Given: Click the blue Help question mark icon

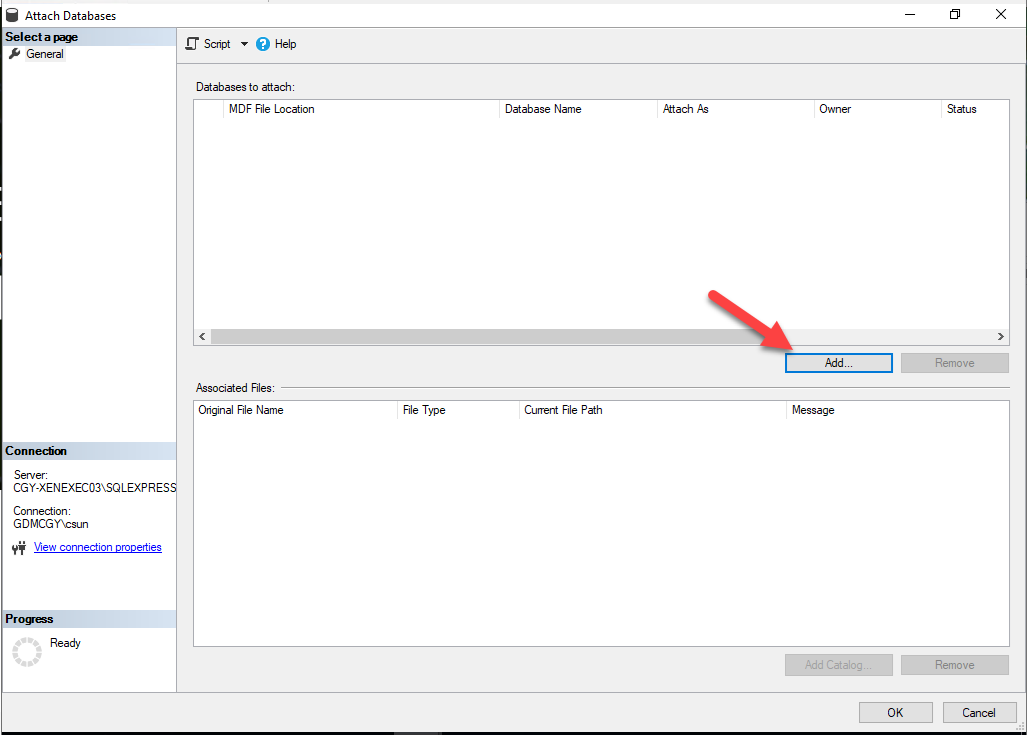Looking at the screenshot, I should [x=264, y=44].
